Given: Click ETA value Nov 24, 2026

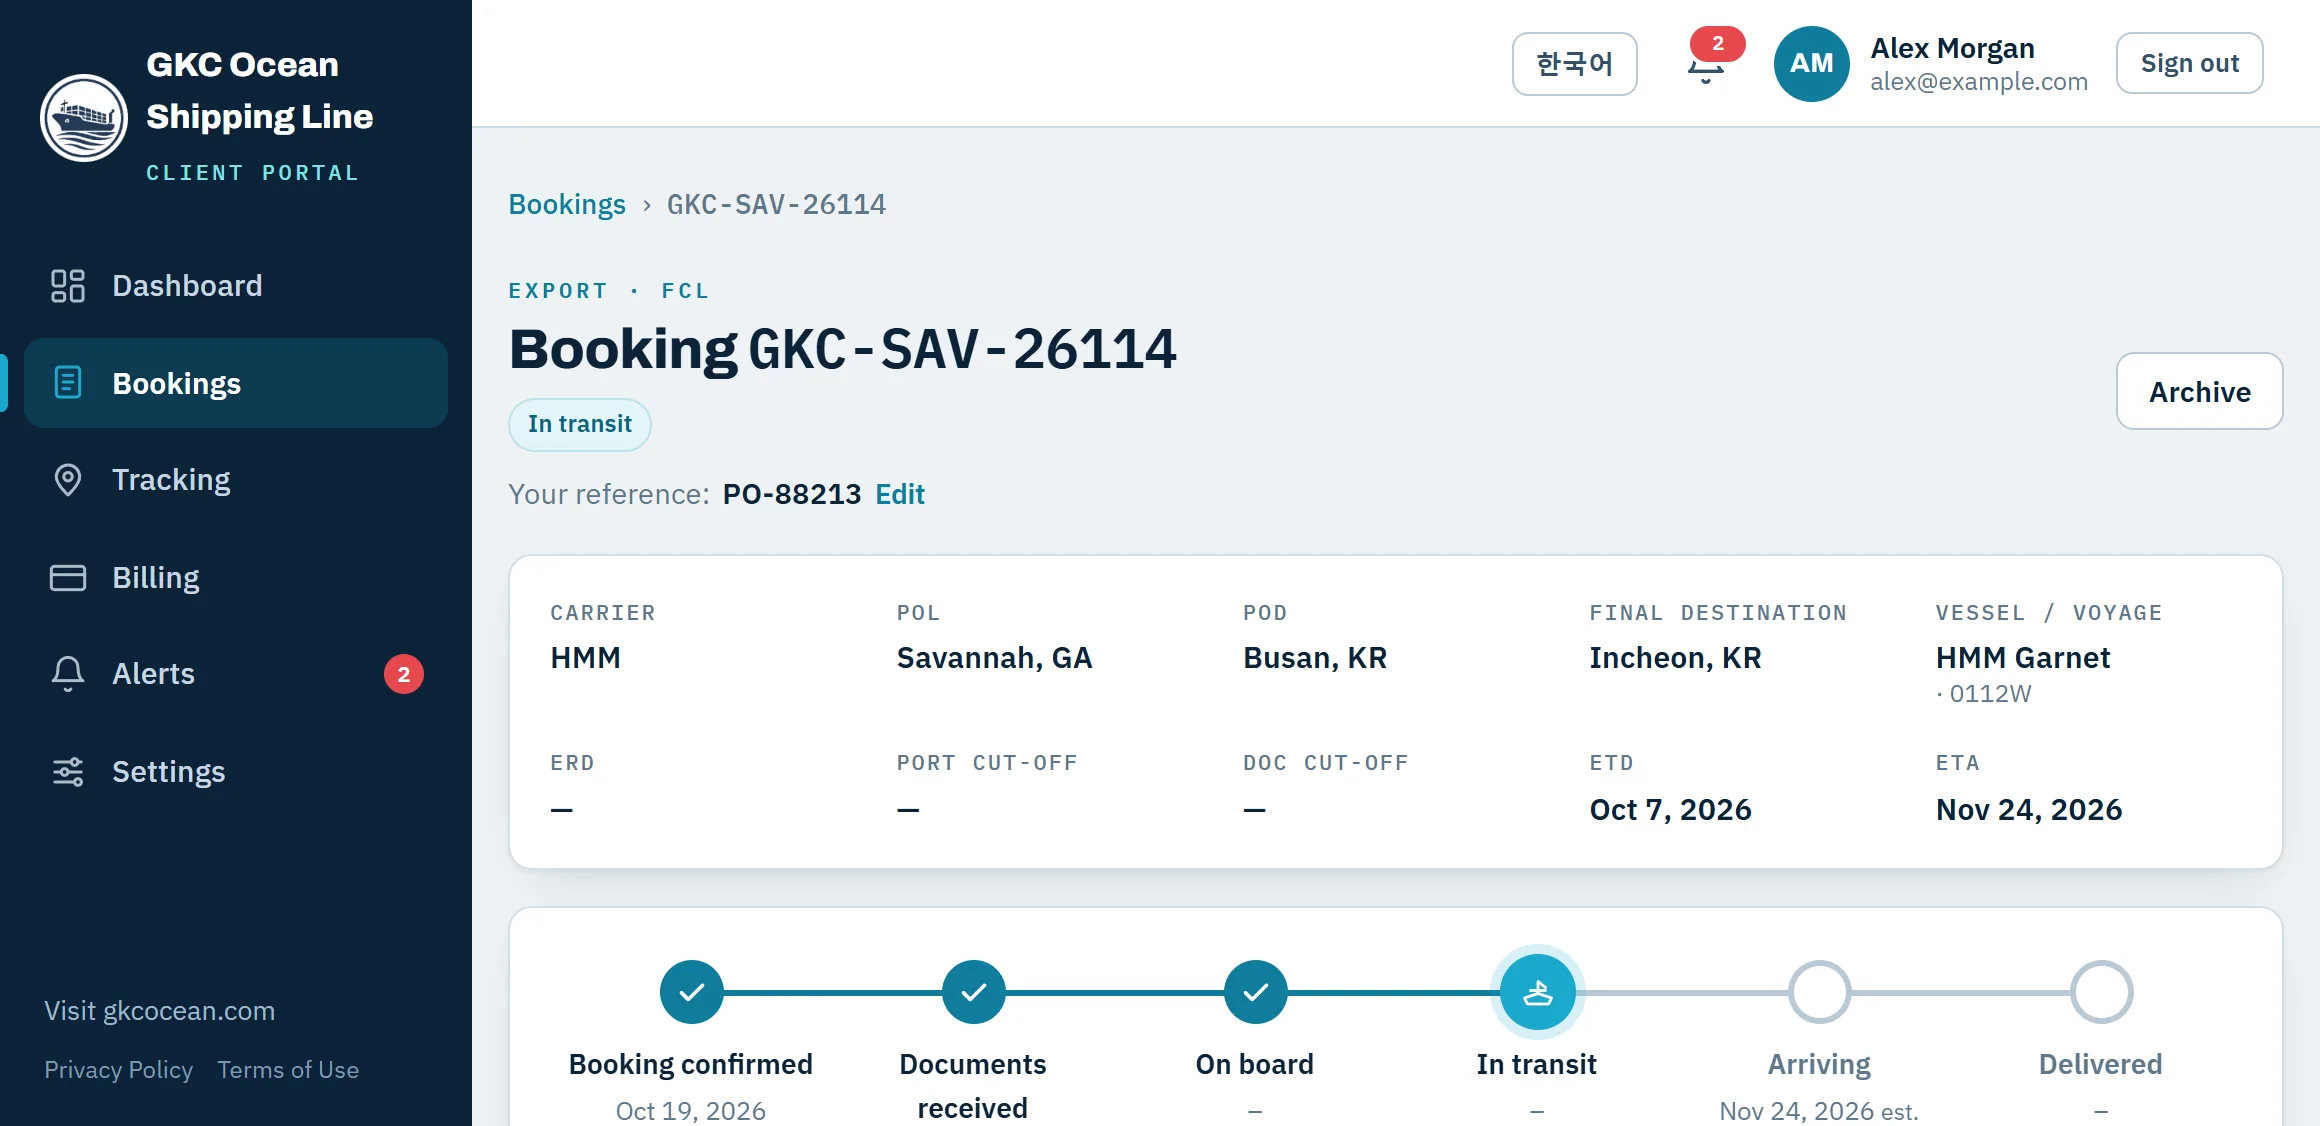Looking at the screenshot, I should (2029, 810).
